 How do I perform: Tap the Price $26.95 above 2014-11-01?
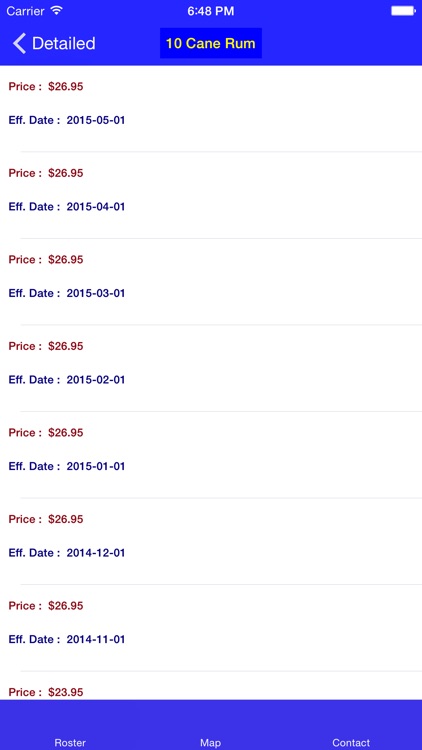46,606
